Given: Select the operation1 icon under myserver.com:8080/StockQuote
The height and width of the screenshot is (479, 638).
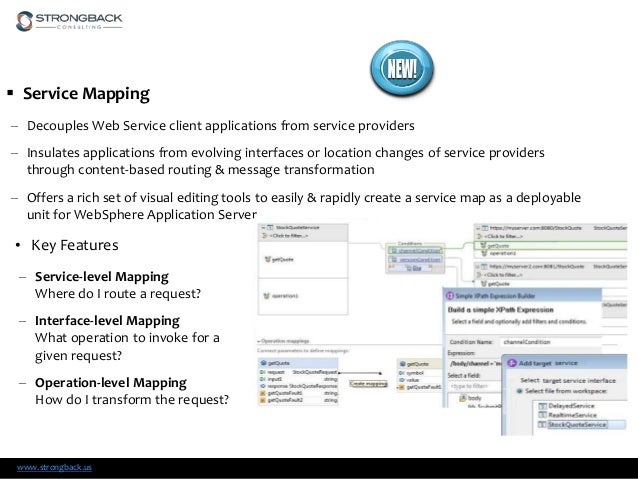Looking at the screenshot, I should tap(484, 253).
